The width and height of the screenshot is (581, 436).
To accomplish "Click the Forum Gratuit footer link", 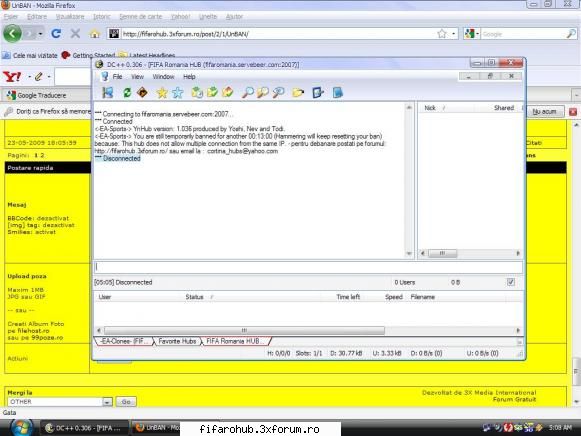I will (514, 399).
